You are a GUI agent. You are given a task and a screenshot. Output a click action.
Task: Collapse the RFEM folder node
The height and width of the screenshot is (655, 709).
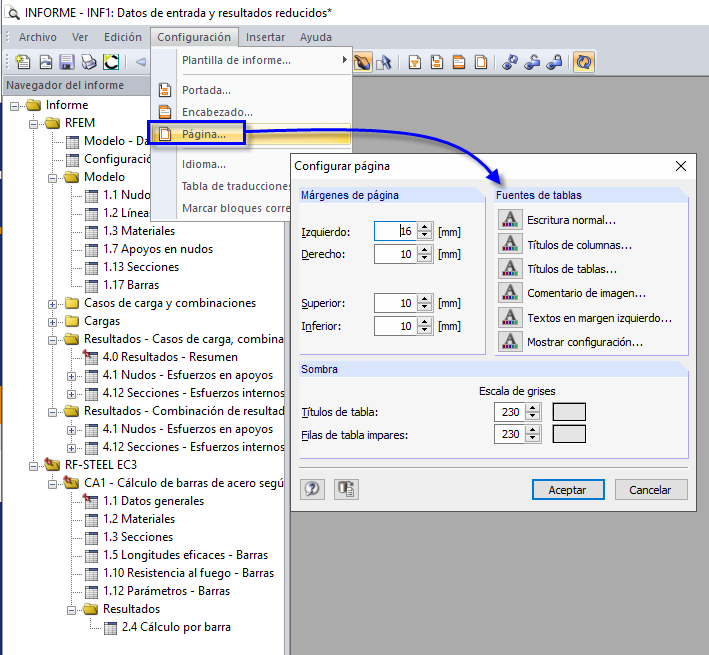click(x=33, y=124)
